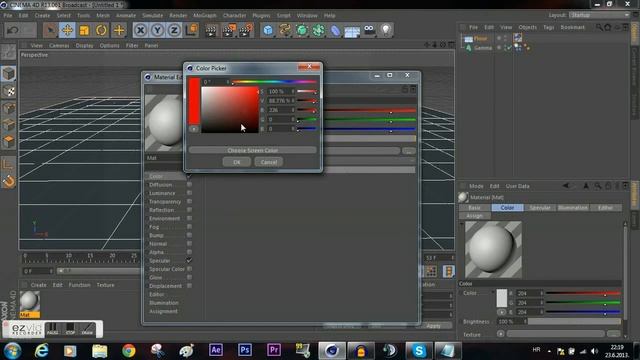Screen dimensions: 640x360
Task: Switch to the Basic tab in the Attribute Manager
Action: pyautogui.click(x=474, y=208)
